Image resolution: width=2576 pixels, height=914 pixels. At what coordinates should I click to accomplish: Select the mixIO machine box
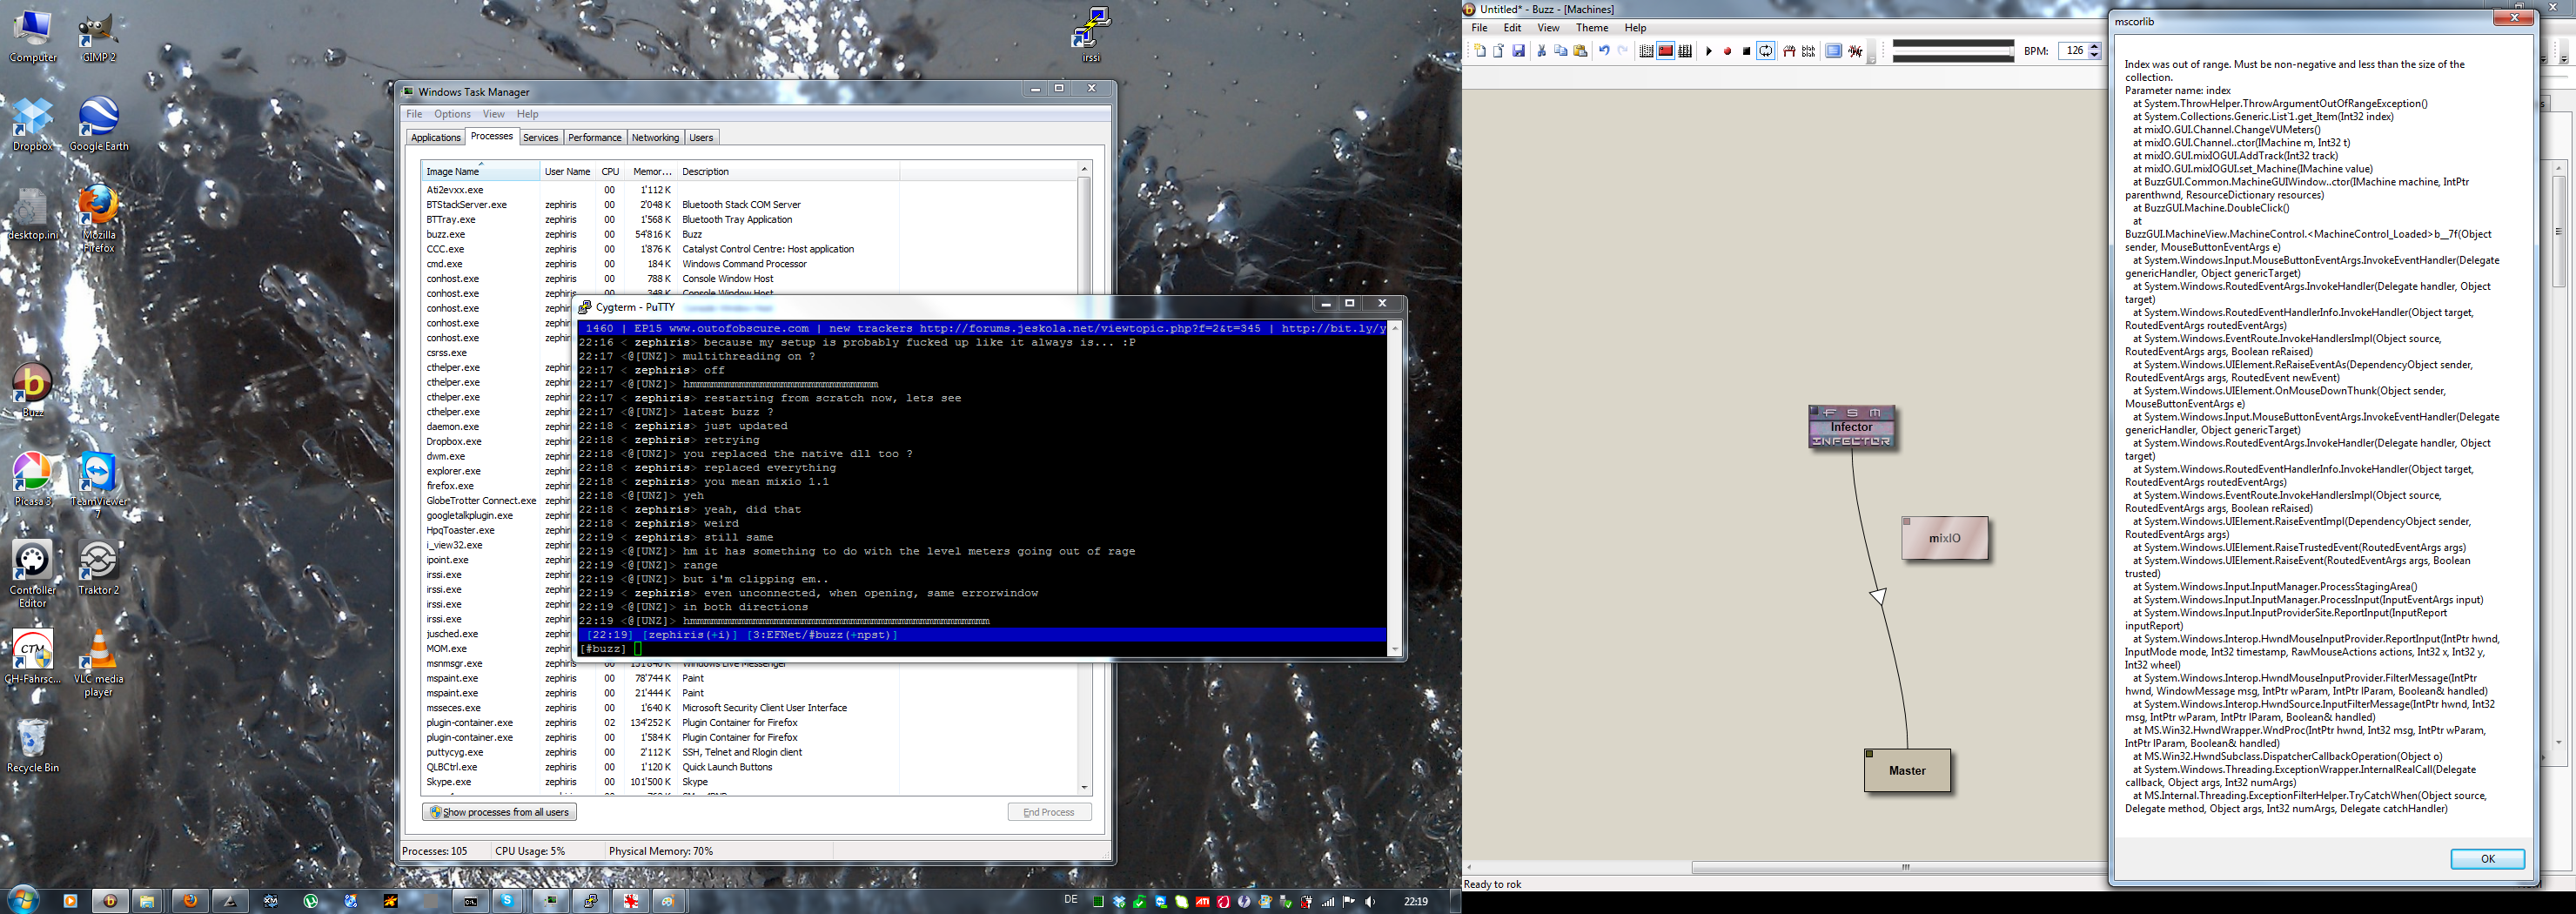(1944, 538)
